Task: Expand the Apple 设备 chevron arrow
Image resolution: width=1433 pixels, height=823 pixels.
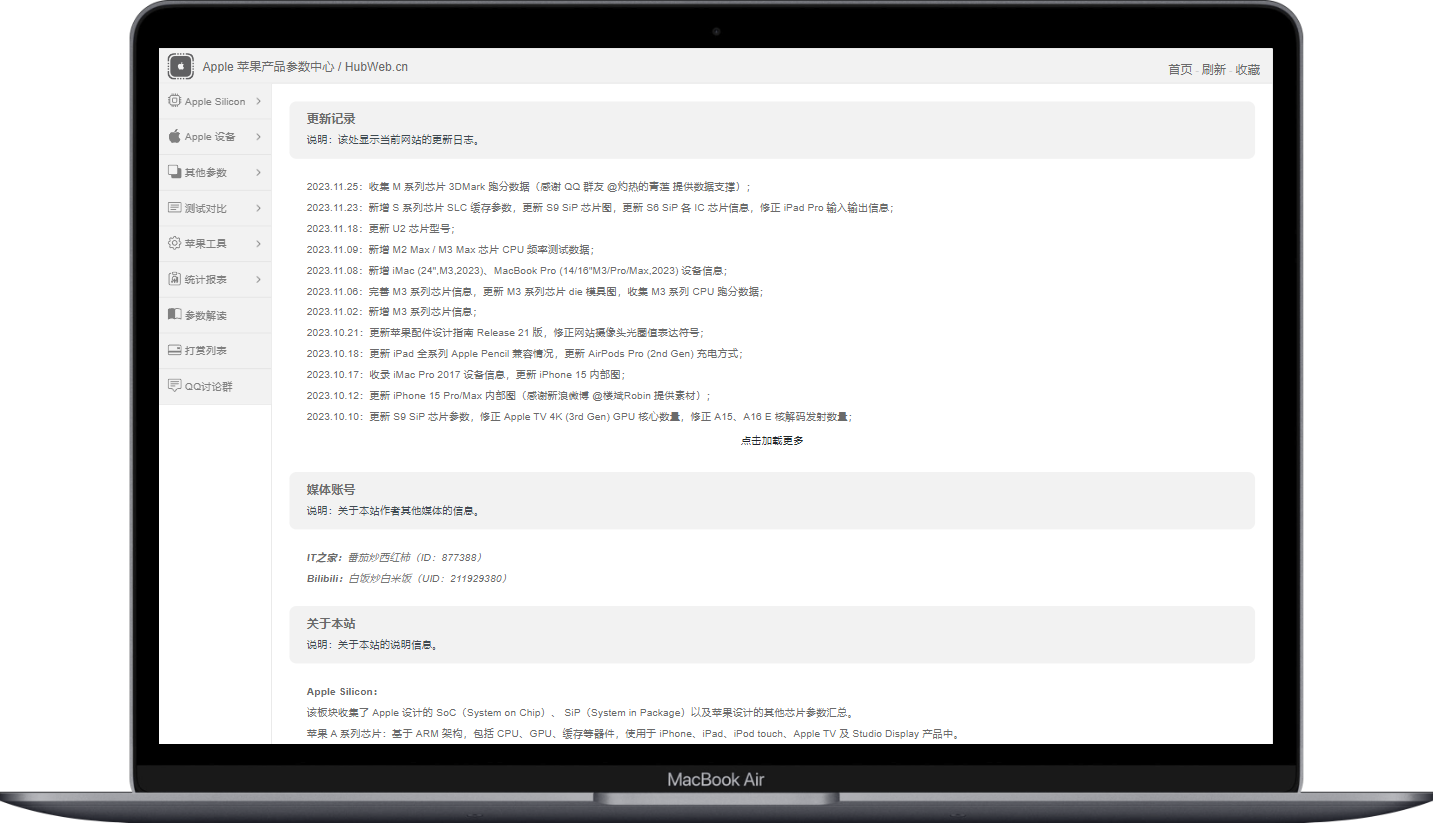Action: (x=258, y=137)
